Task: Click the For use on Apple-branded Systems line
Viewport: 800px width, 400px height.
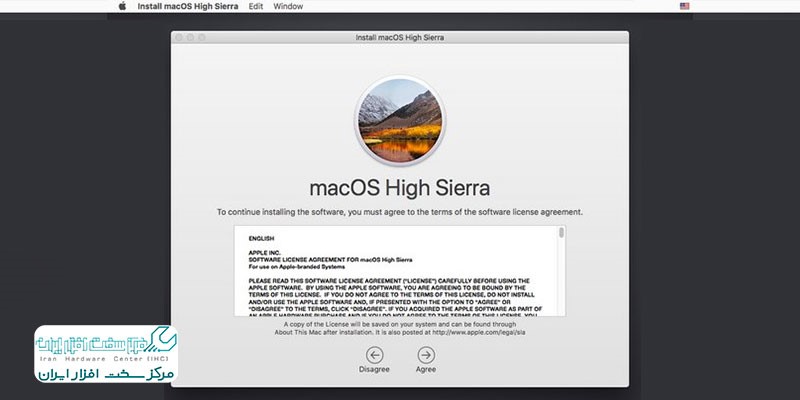Action: 296,267
